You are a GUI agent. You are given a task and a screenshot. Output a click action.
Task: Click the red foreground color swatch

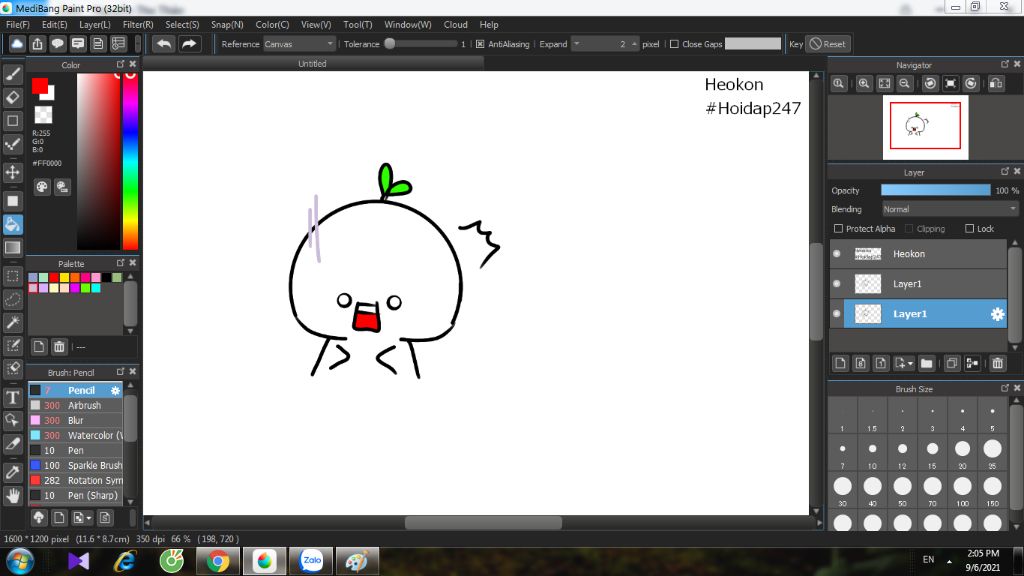coord(40,86)
